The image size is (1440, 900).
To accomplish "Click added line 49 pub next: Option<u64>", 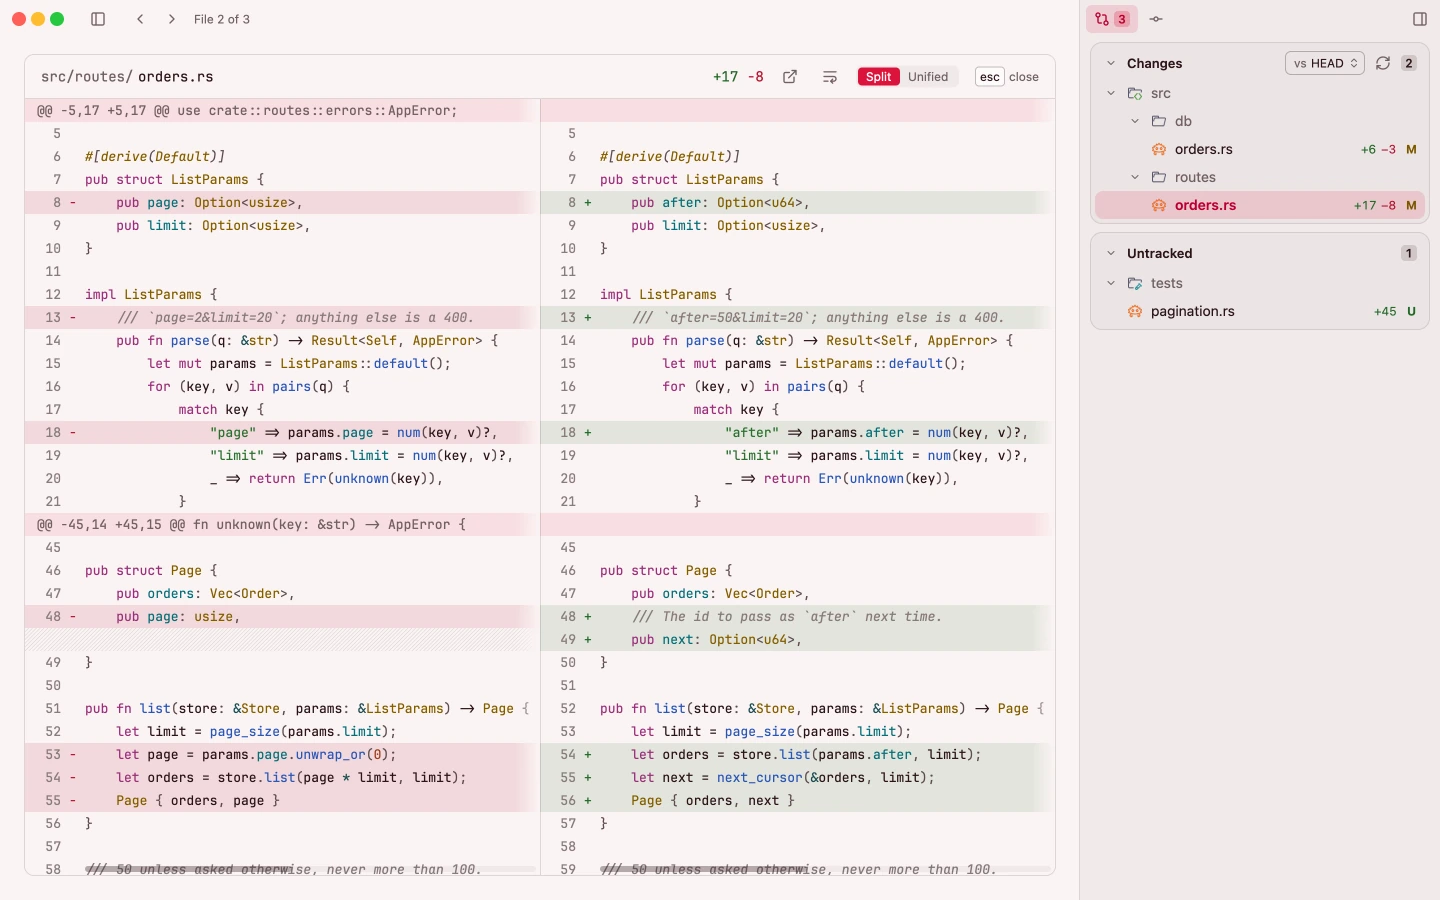I will point(797,640).
